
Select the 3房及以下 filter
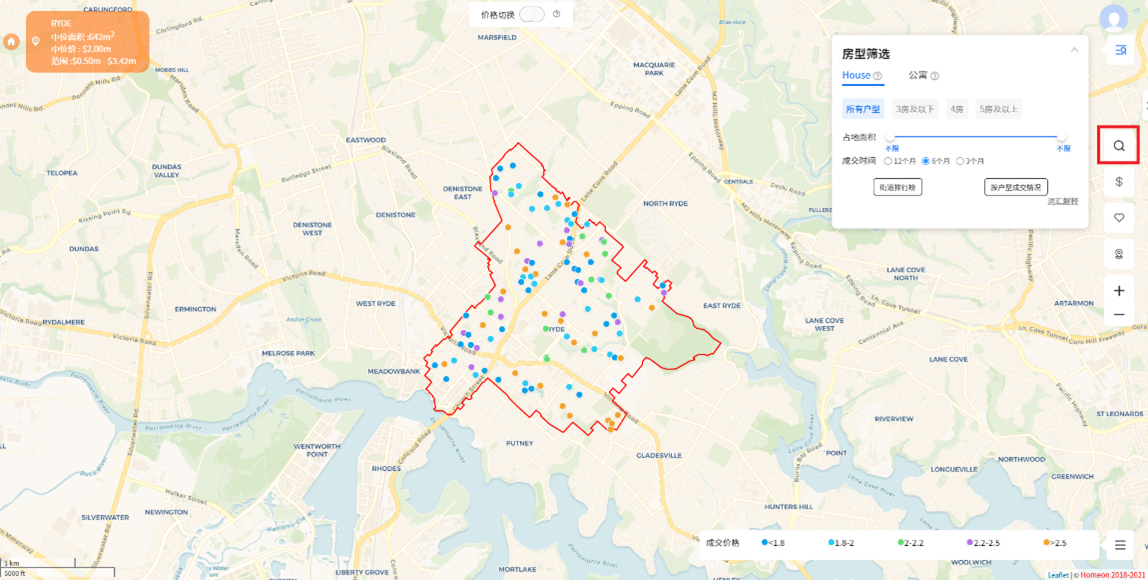(x=915, y=109)
